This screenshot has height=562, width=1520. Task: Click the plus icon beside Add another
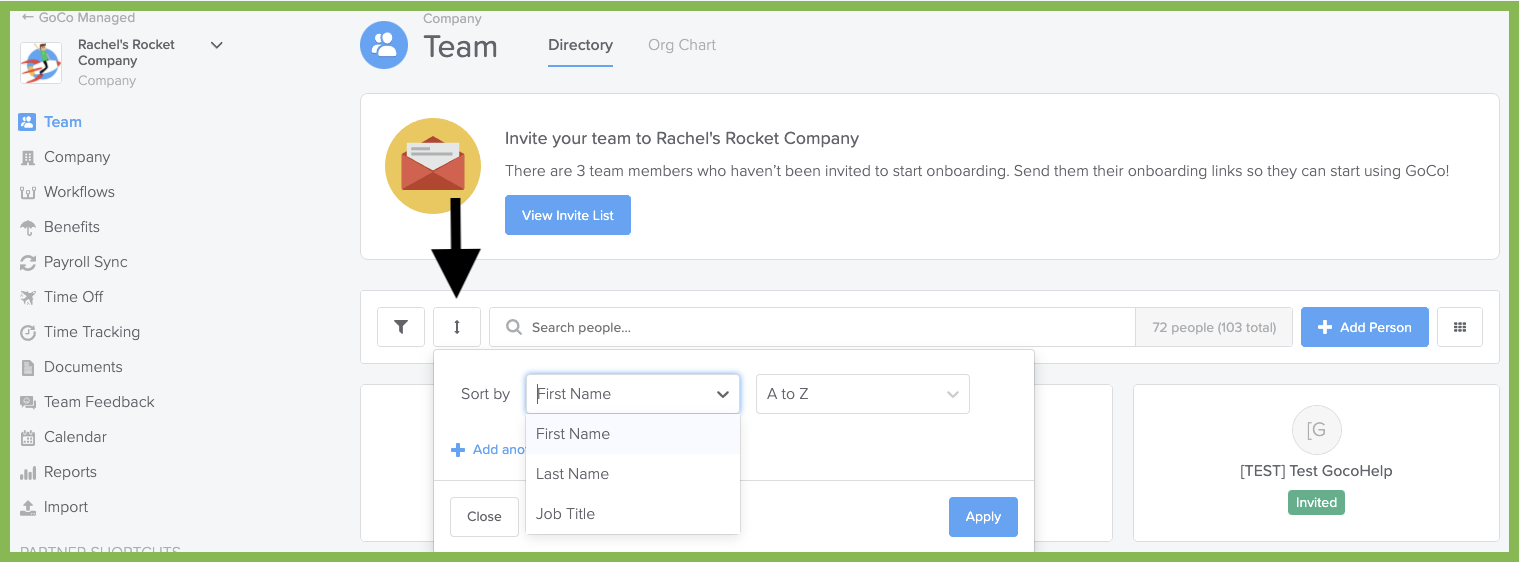(458, 450)
